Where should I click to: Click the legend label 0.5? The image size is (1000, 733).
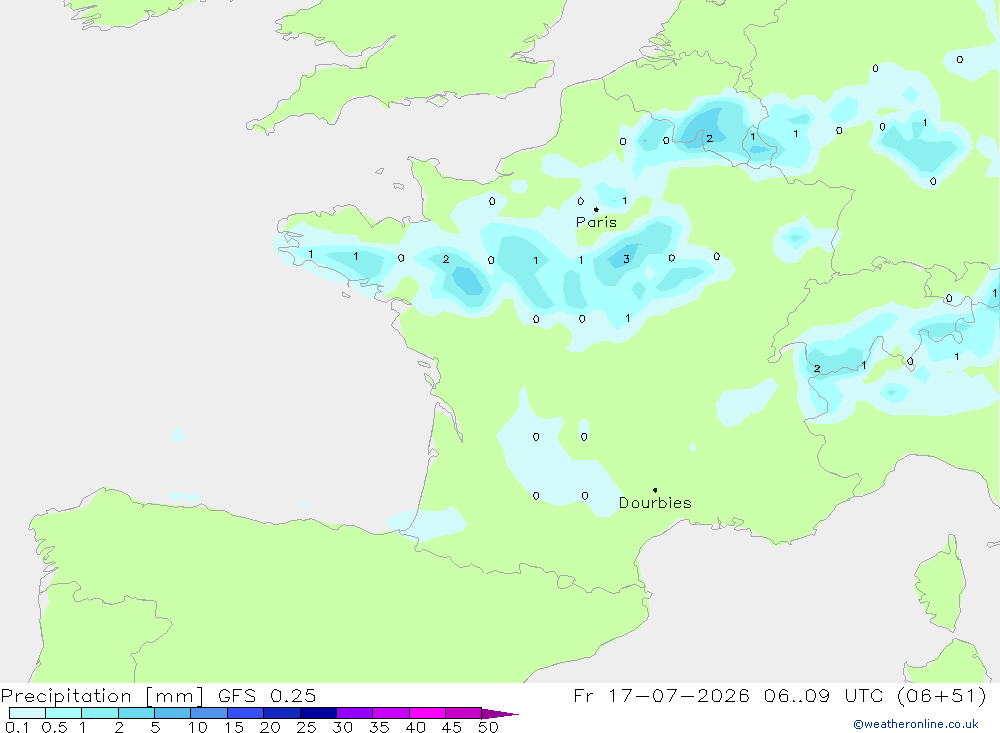(54, 727)
